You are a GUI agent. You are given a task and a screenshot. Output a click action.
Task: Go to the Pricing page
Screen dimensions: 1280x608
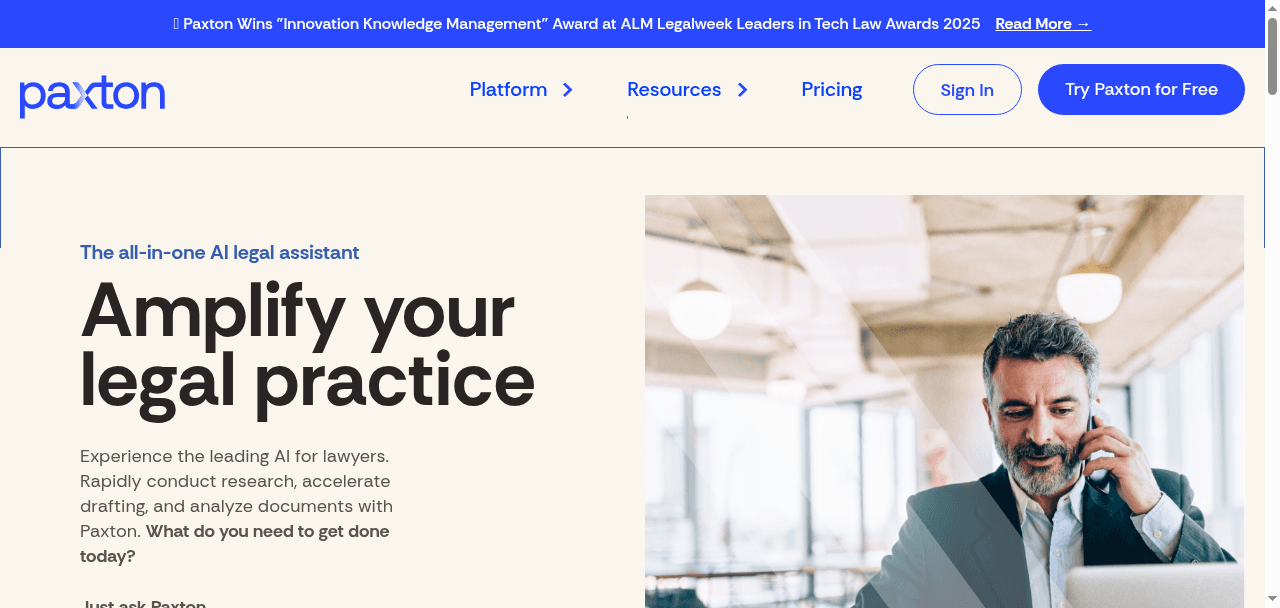(x=832, y=90)
